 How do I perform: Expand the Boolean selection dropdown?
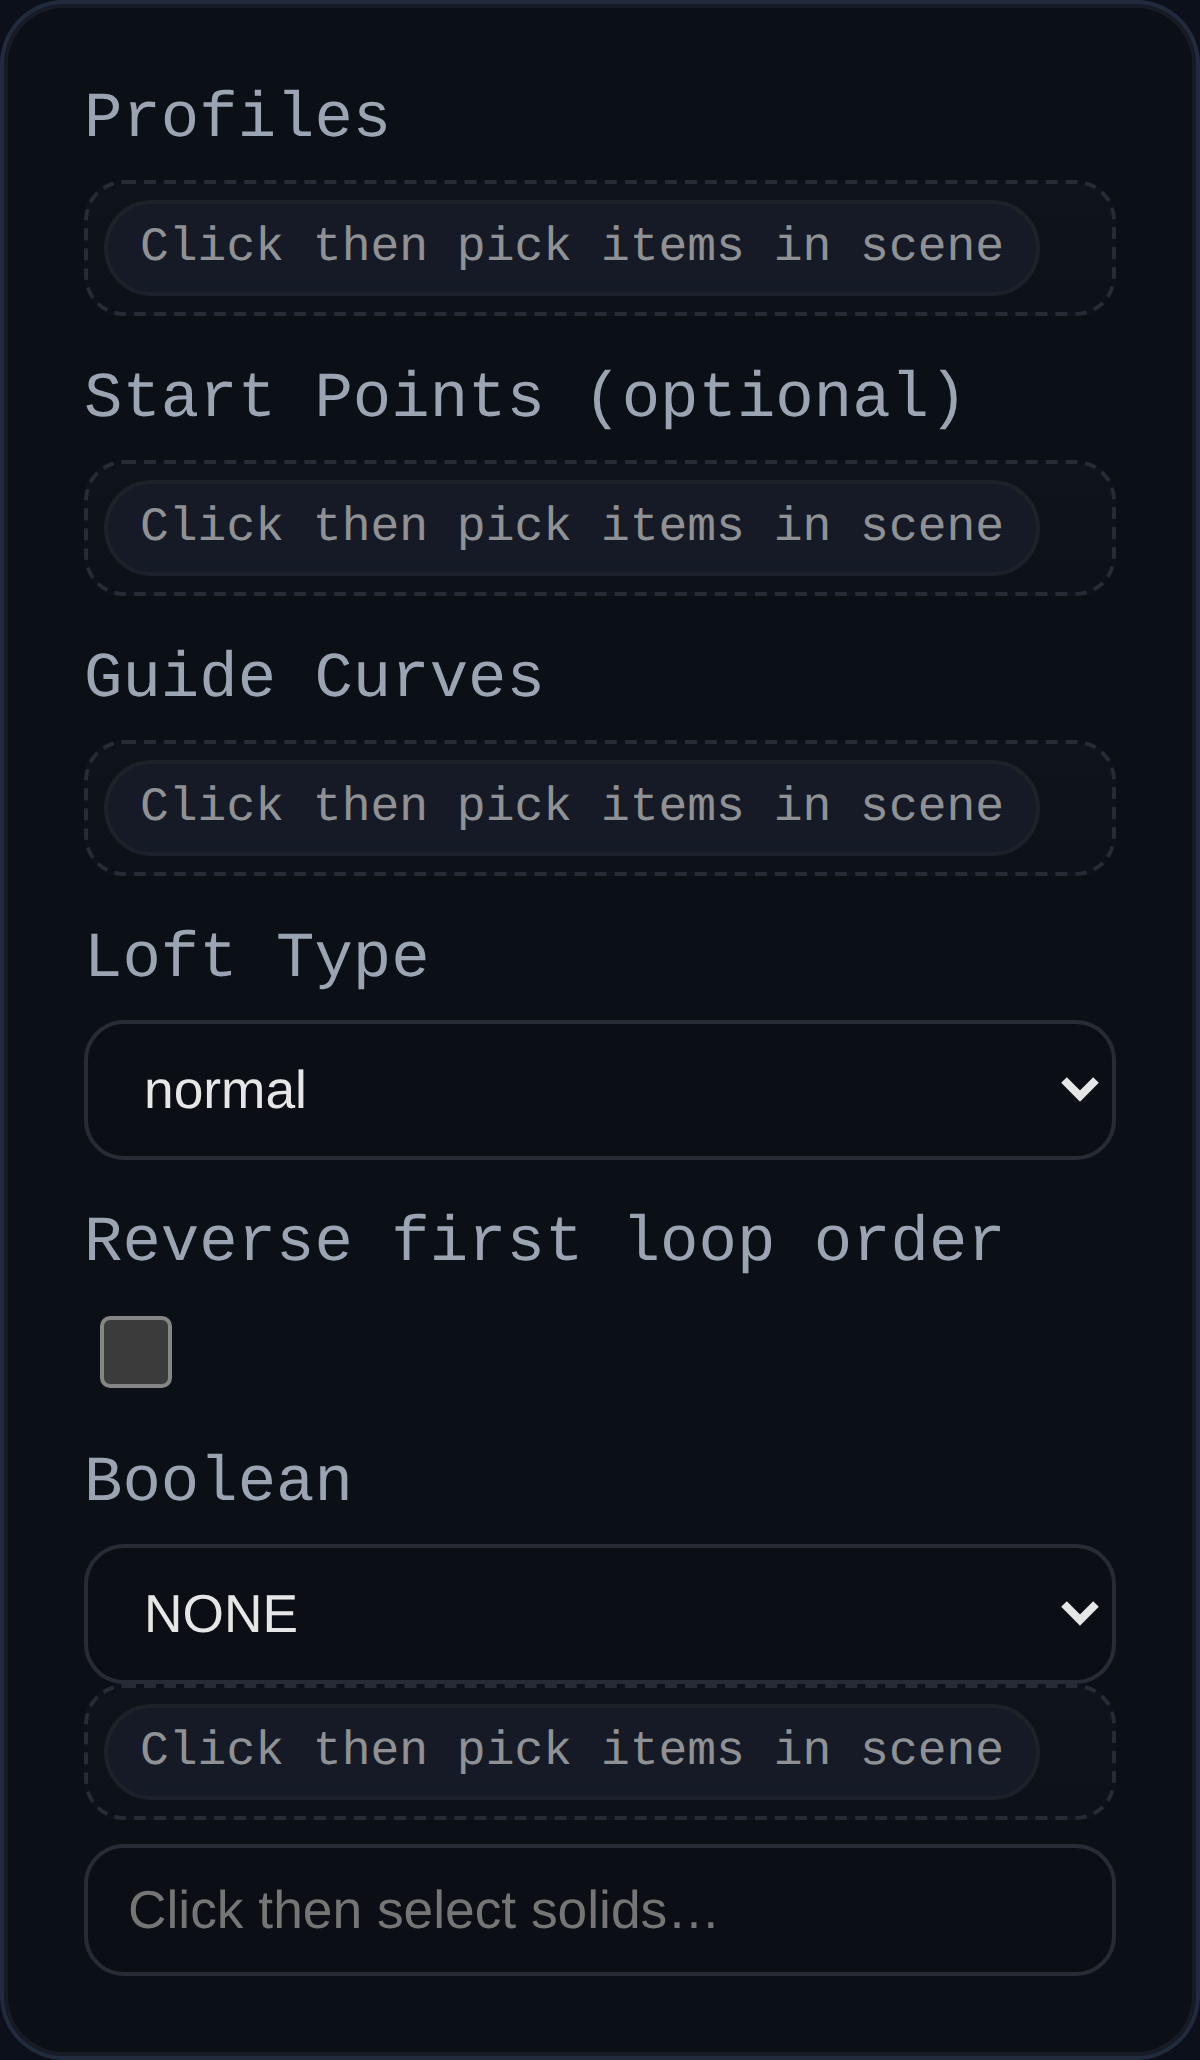click(600, 1613)
